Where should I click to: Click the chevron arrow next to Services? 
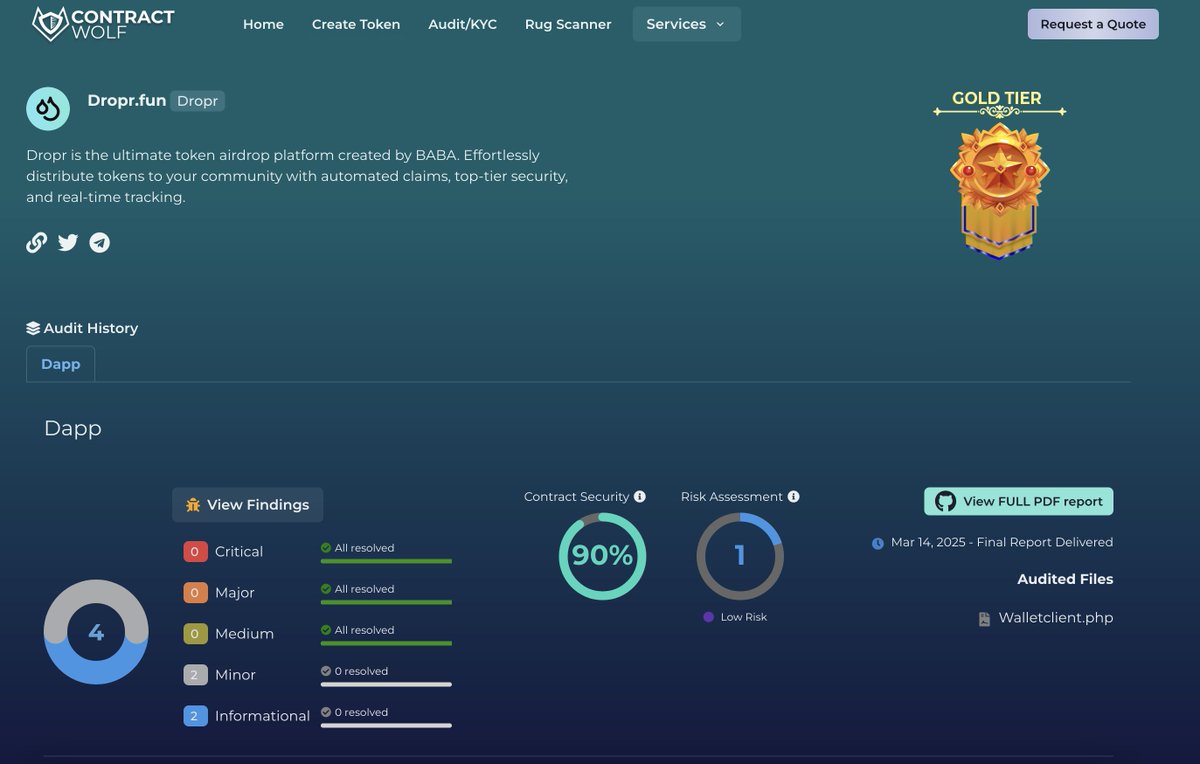pyautogui.click(x=721, y=25)
